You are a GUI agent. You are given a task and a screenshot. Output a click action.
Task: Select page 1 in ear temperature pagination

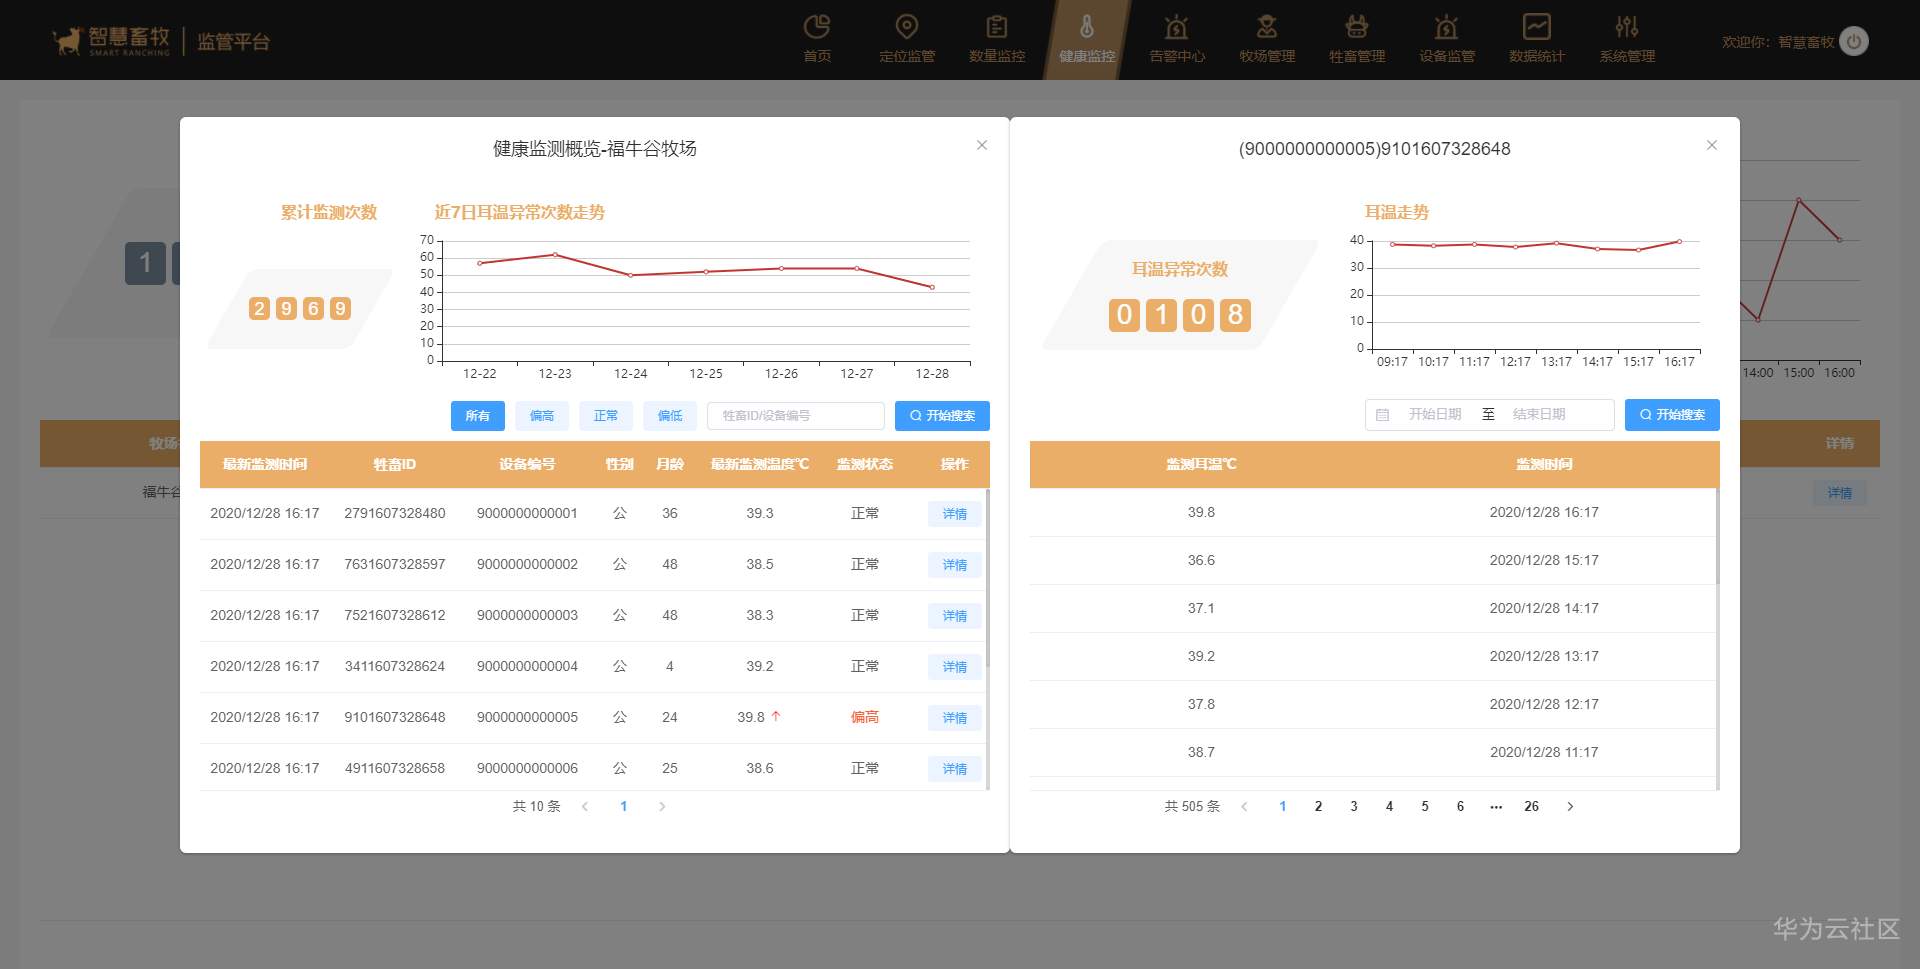coord(1283,806)
